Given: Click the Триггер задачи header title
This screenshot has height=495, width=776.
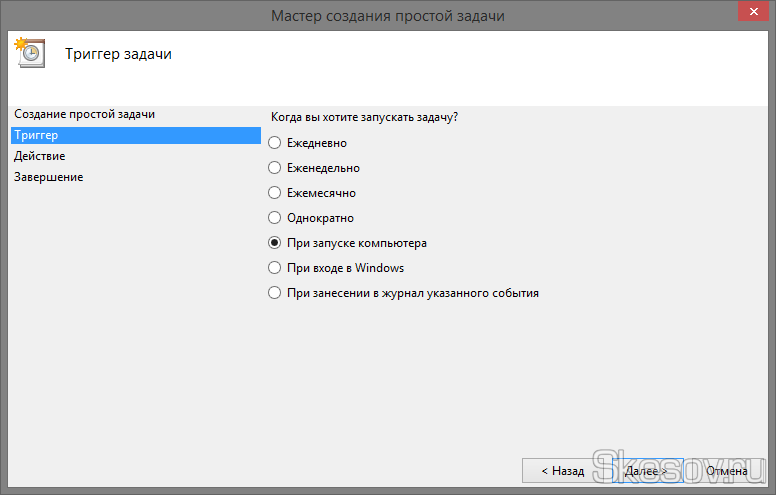Looking at the screenshot, I should [118, 54].
